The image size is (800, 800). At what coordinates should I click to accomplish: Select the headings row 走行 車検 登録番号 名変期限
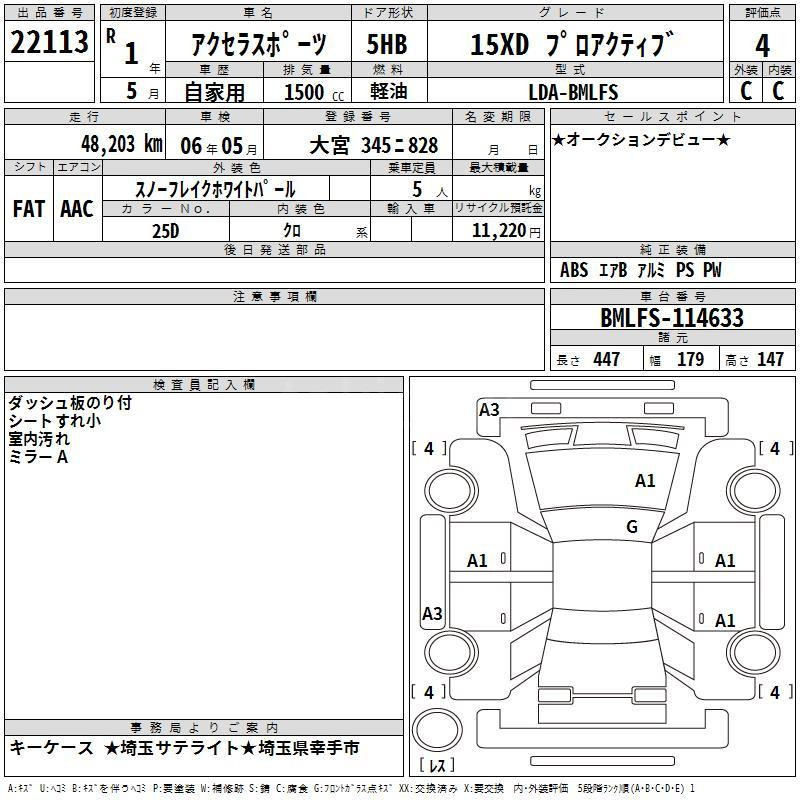click(274, 117)
